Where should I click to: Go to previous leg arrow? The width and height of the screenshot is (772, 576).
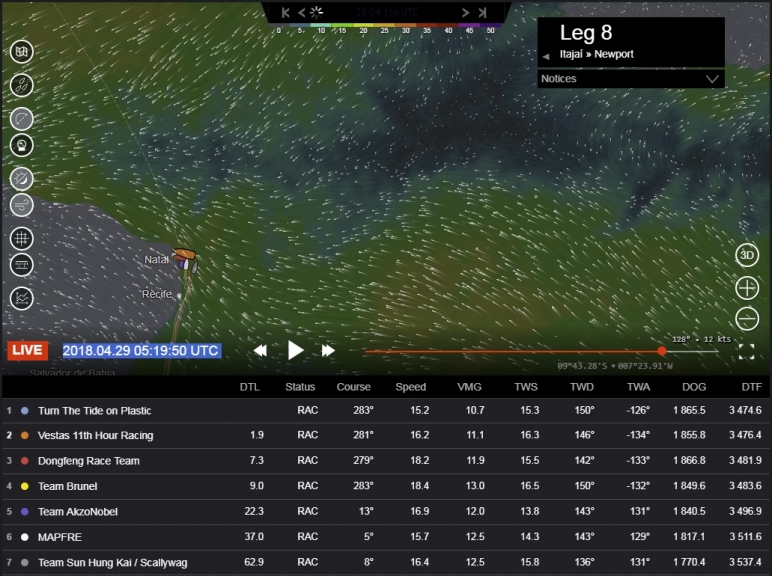[546, 56]
